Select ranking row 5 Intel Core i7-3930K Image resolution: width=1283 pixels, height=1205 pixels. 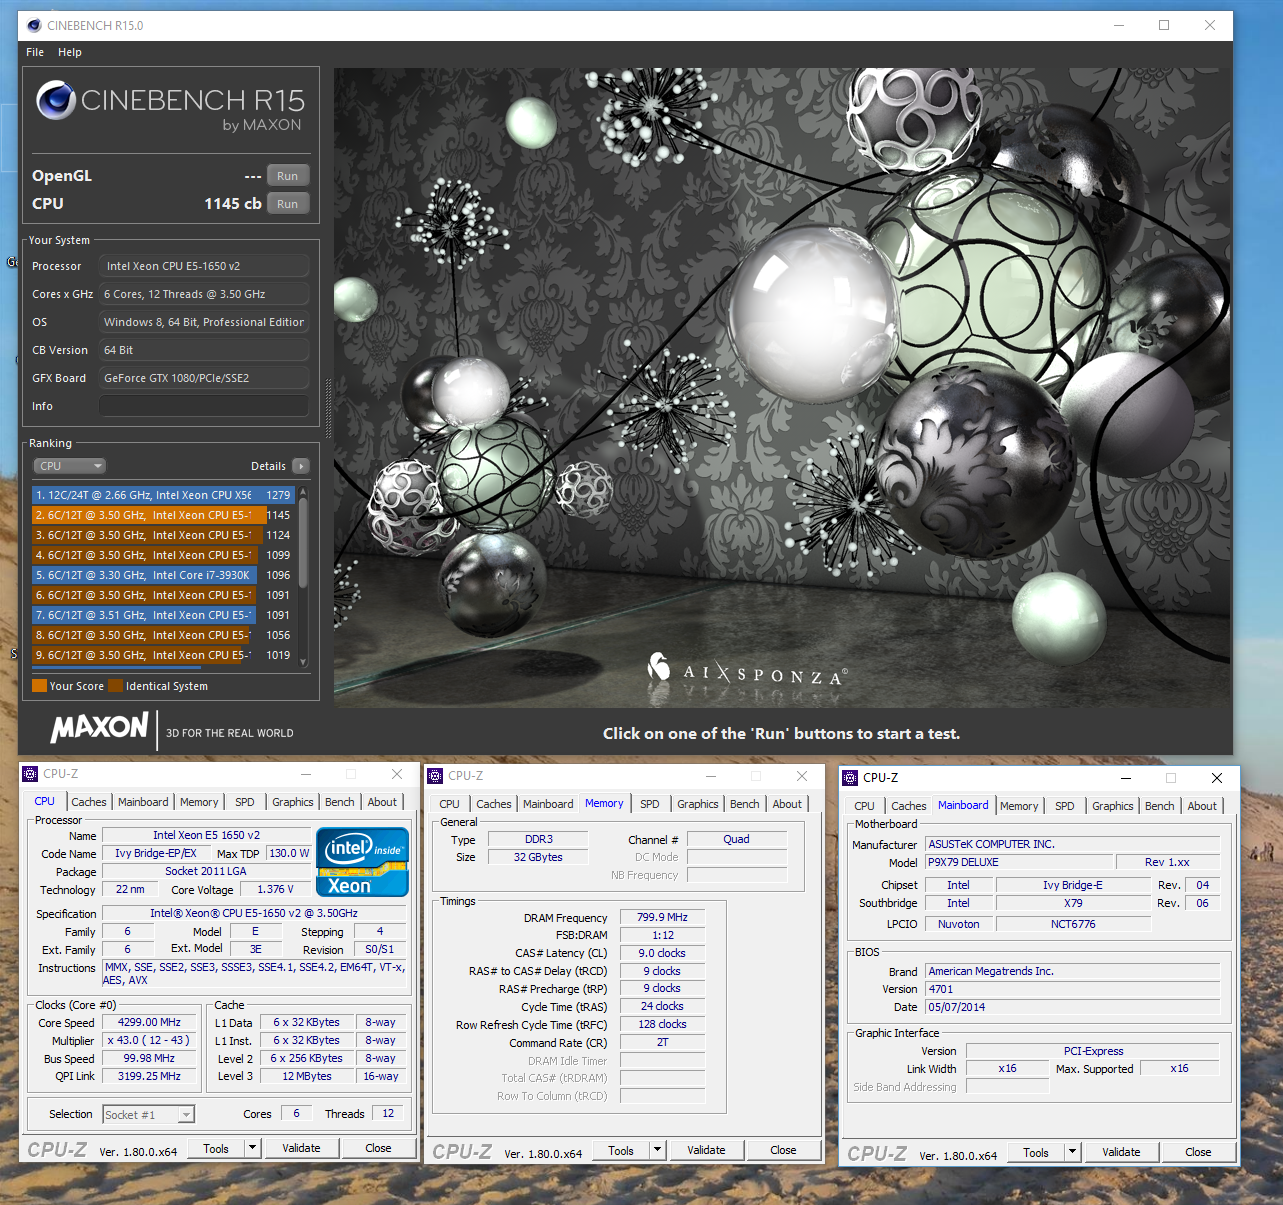click(x=162, y=575)
